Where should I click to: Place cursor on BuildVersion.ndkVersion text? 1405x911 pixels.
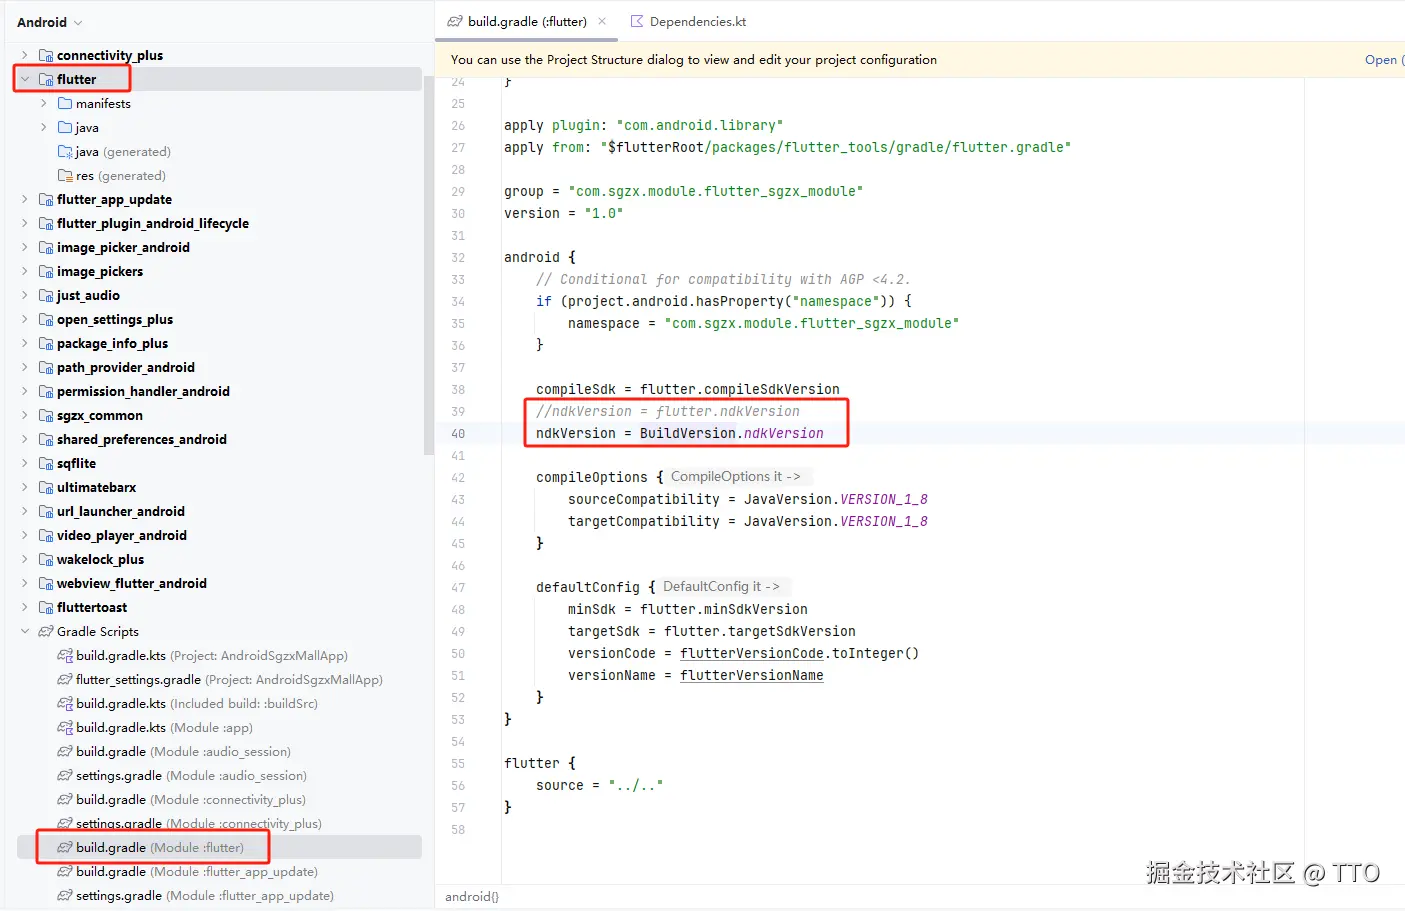(732, 433)
